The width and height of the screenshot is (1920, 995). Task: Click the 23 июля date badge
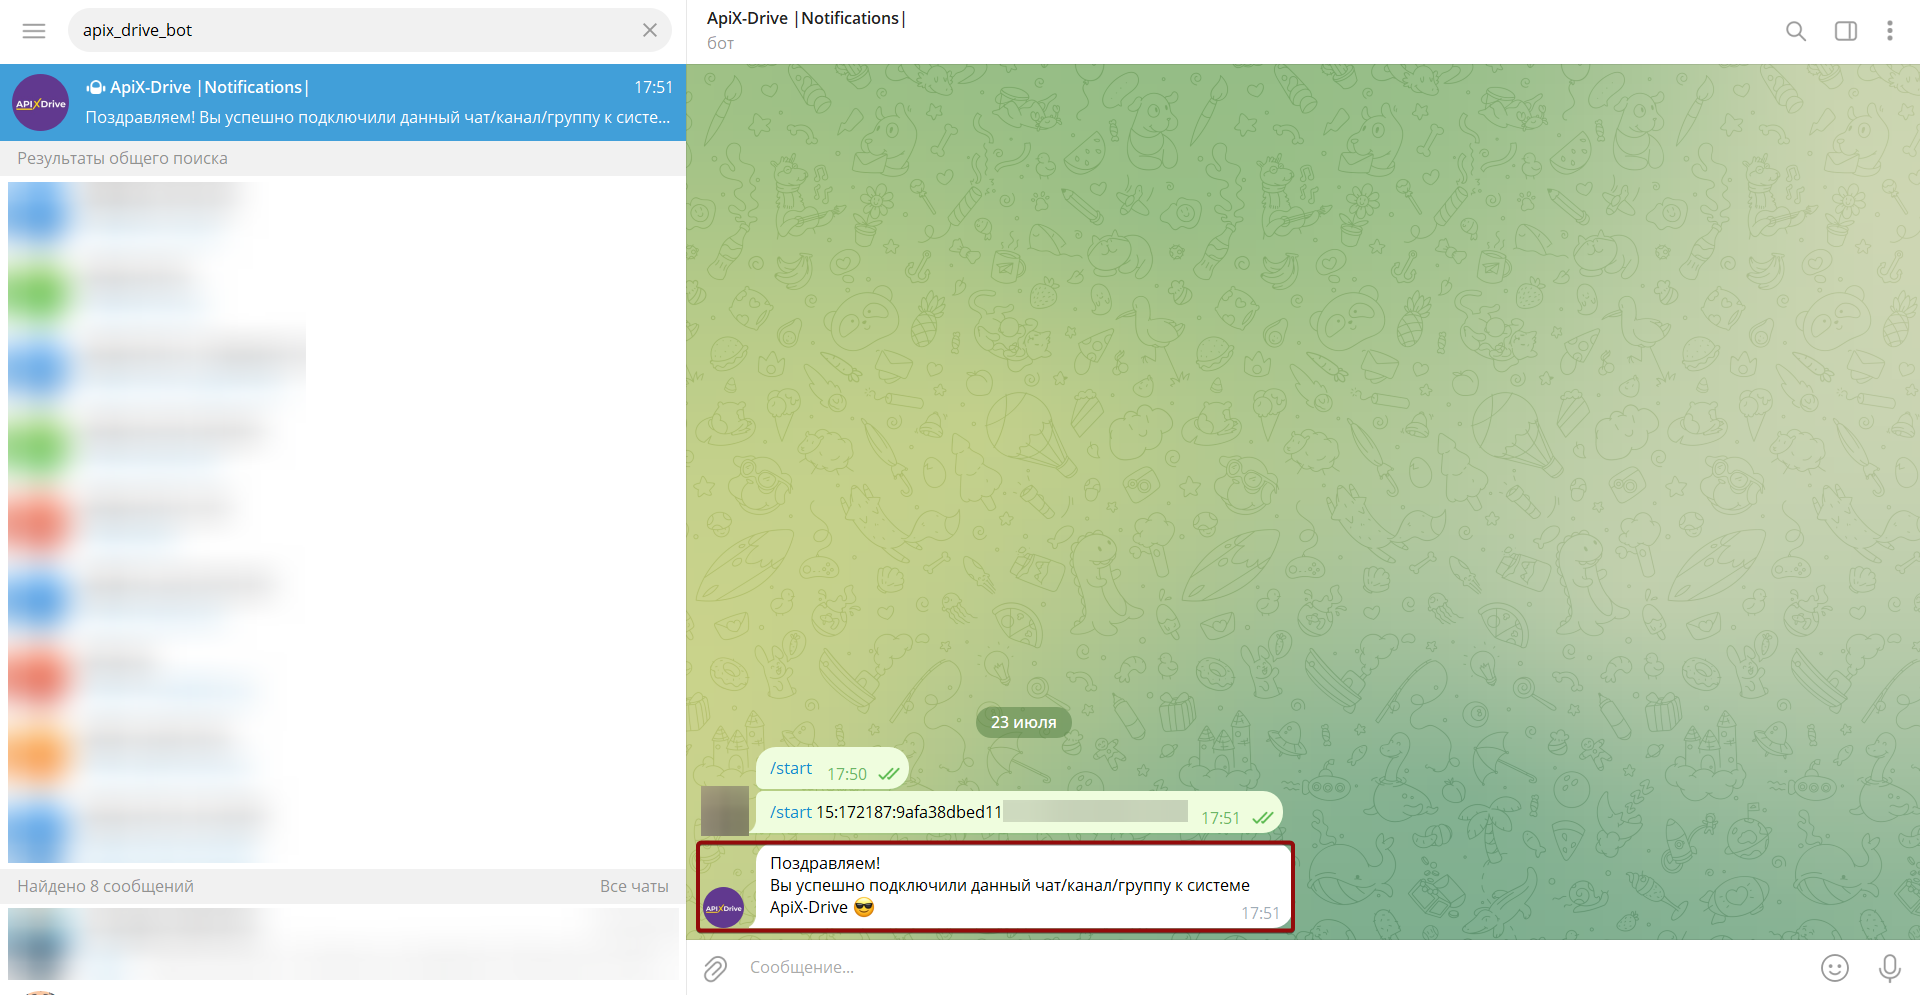pos(1023,722)
